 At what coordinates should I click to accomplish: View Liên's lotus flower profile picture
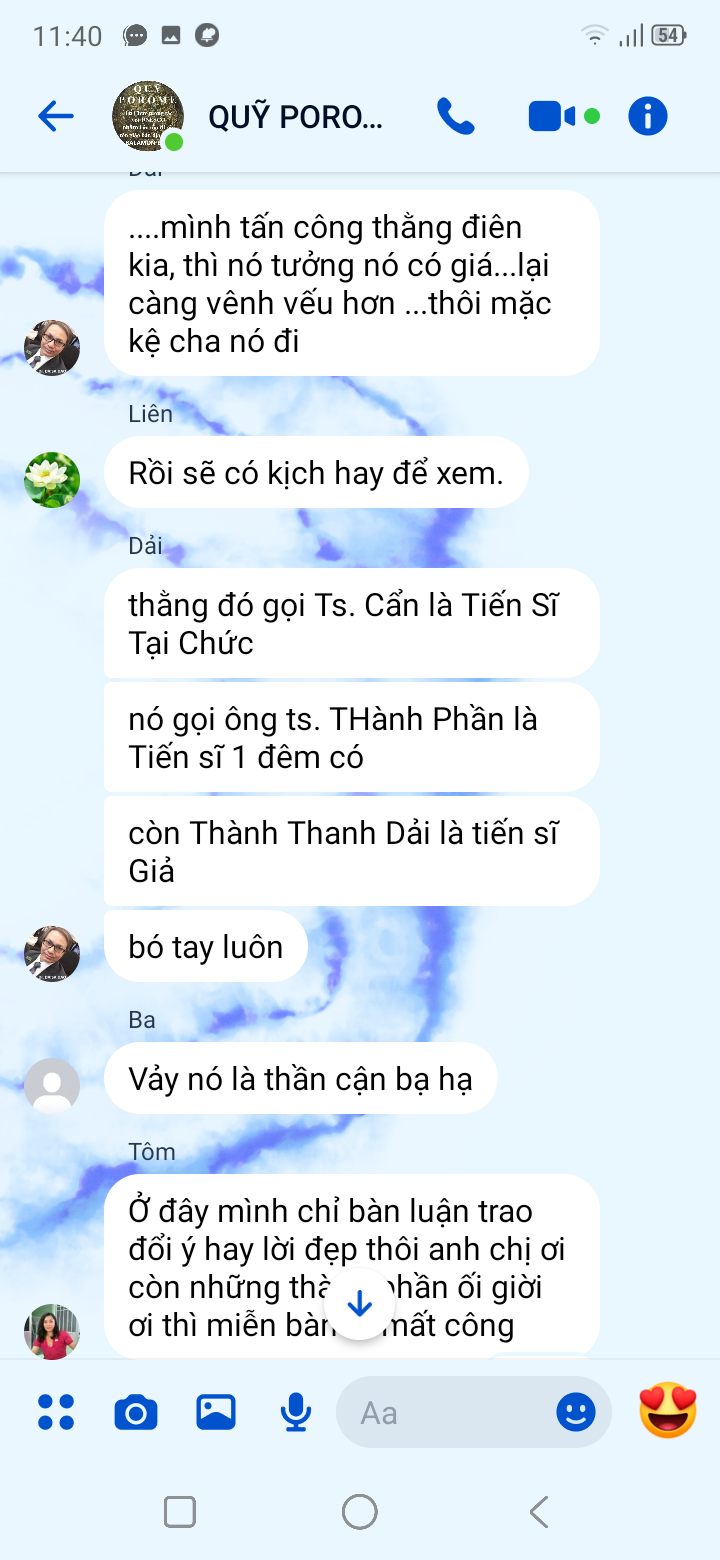pos(52,480)
